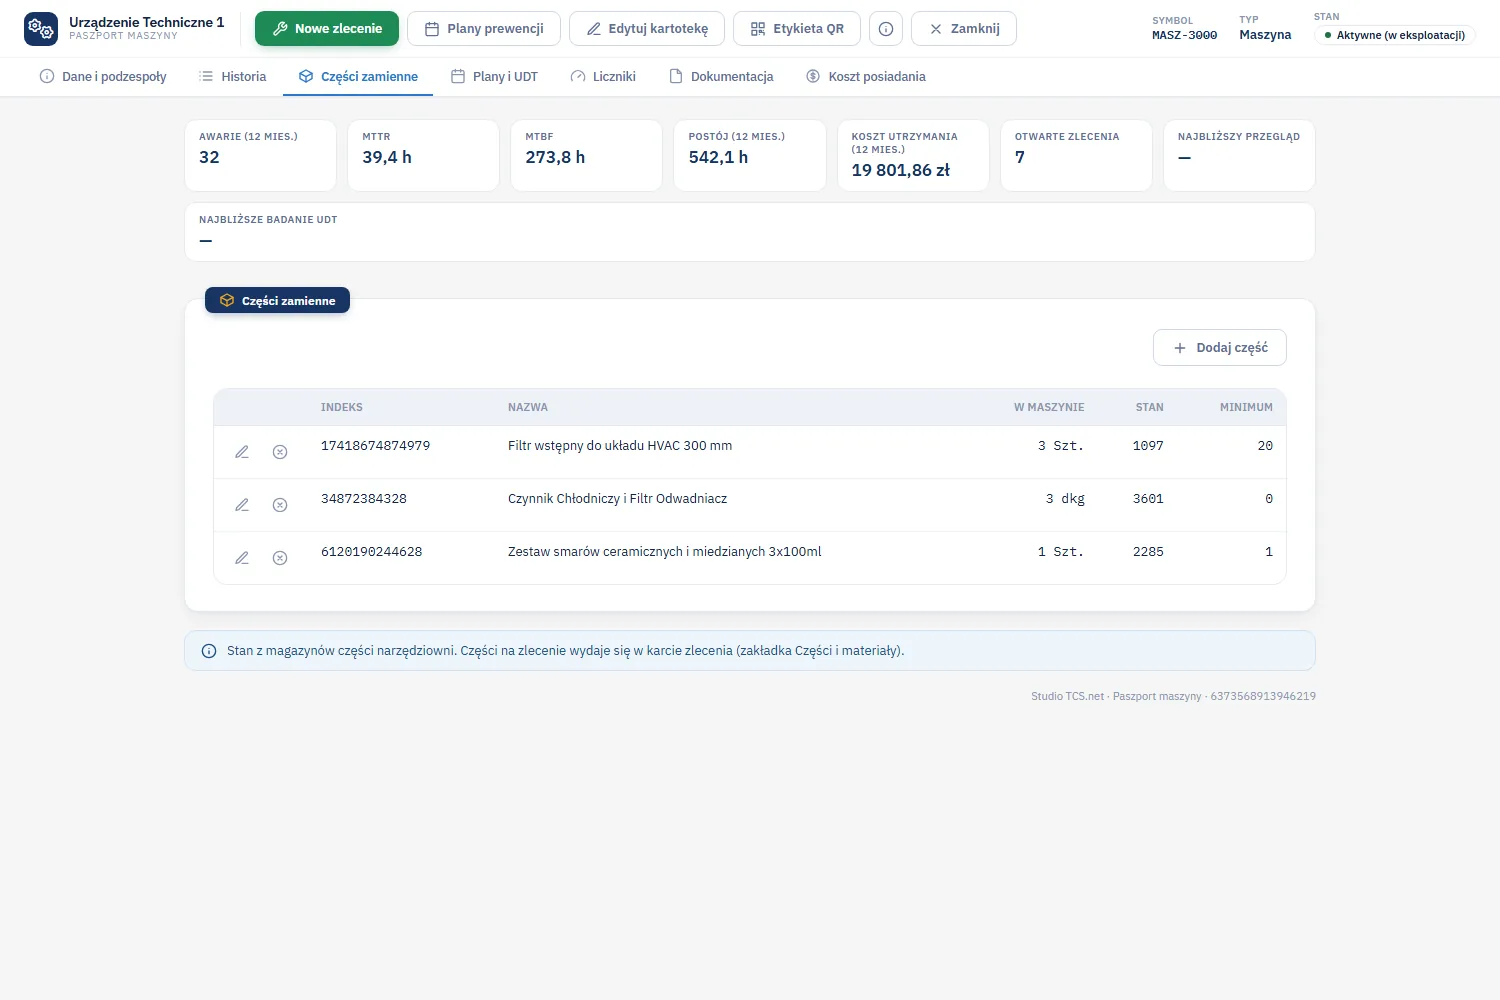Go to the Liczniki tab

[603, 77]
